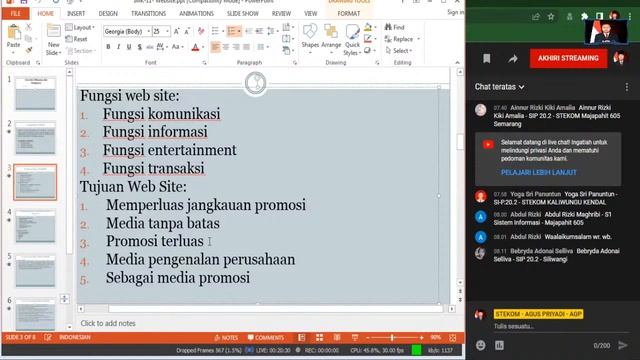640x360 pixels.
Task: Open the Font name Georgia dropdown
Action: pyautogui.click(x=148, y=31)
